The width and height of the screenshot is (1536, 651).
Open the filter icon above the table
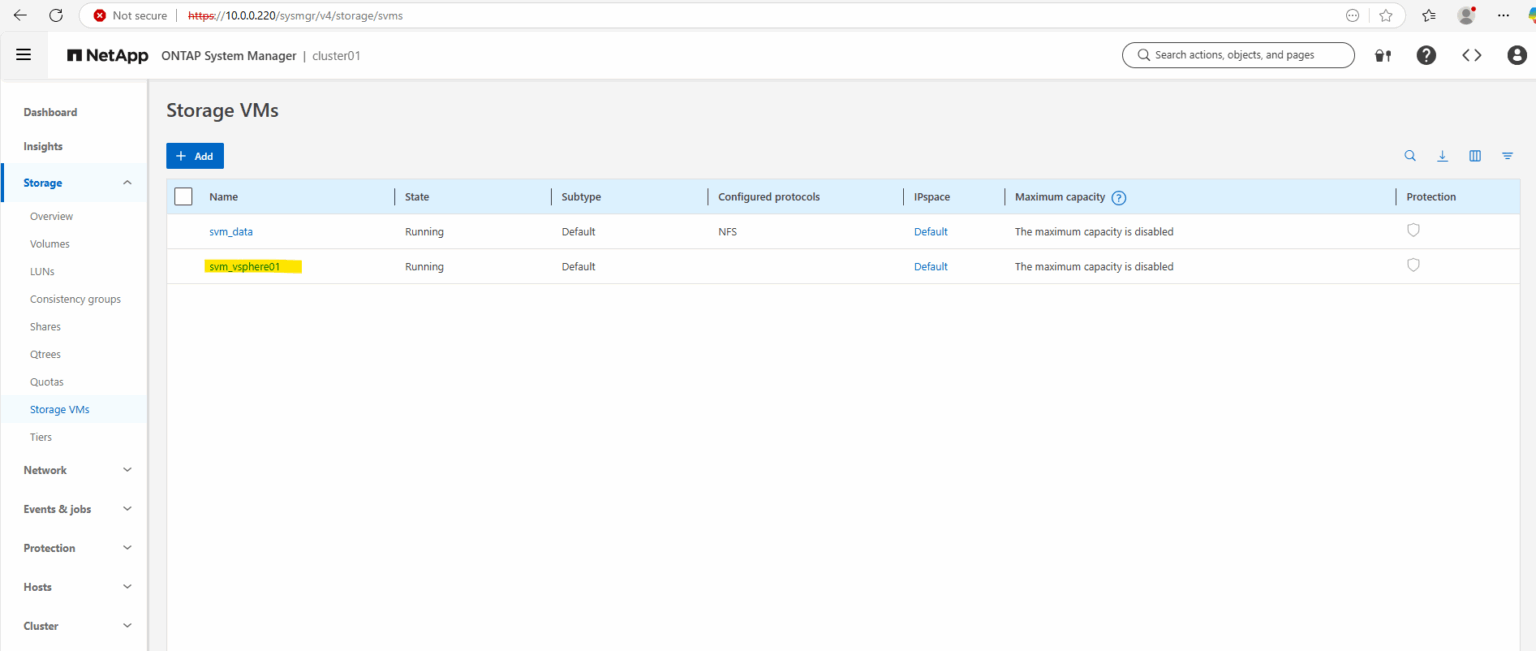[x=1507, y=155]
